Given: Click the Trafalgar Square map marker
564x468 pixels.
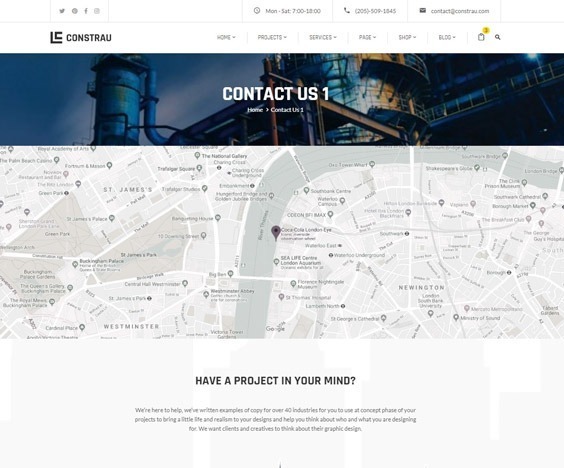Looking at the screenshot, I should [199, 168].
